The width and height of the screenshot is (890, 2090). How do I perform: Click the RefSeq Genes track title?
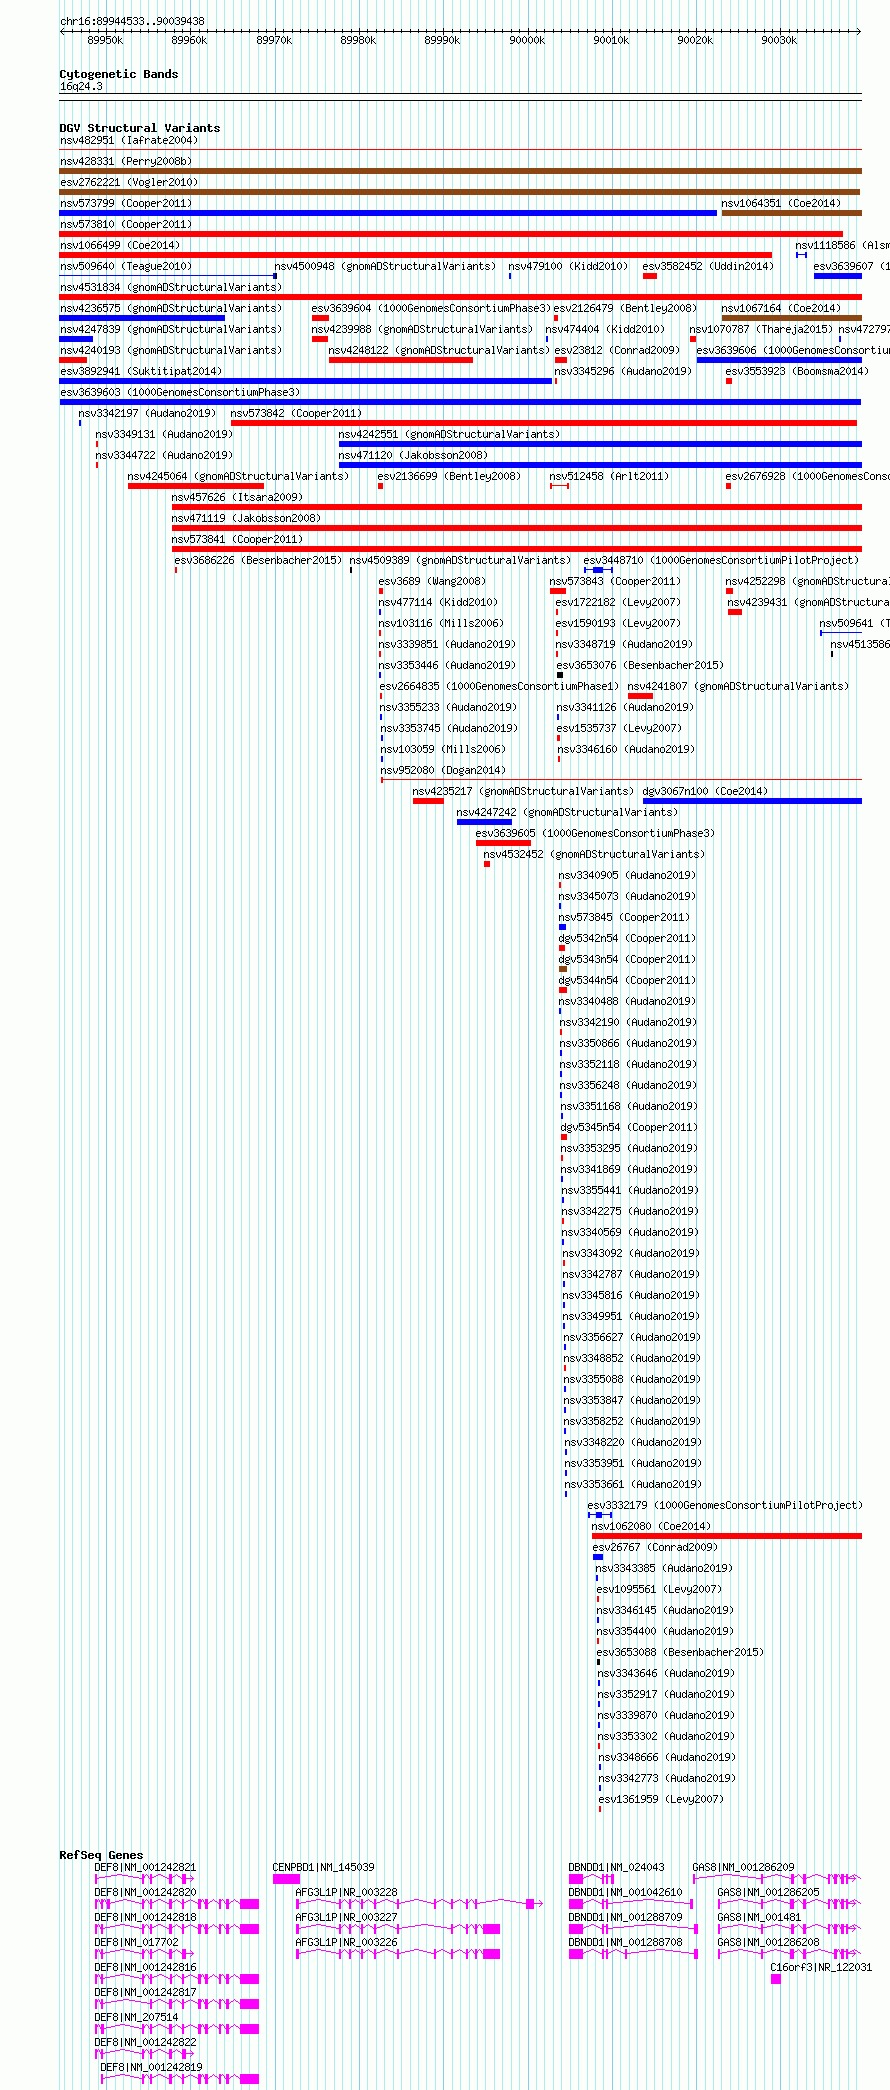(101, 1855)
